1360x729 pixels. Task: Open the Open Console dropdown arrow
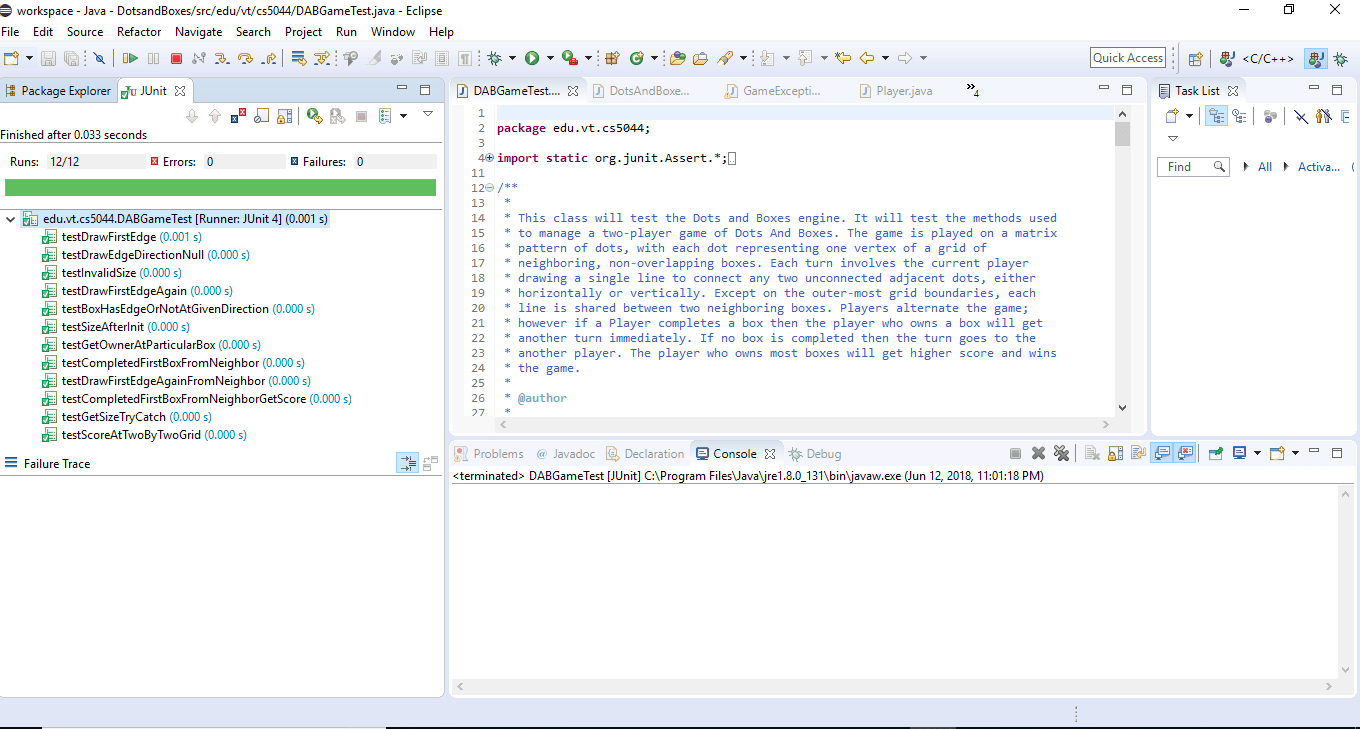tap(1295, 453)
